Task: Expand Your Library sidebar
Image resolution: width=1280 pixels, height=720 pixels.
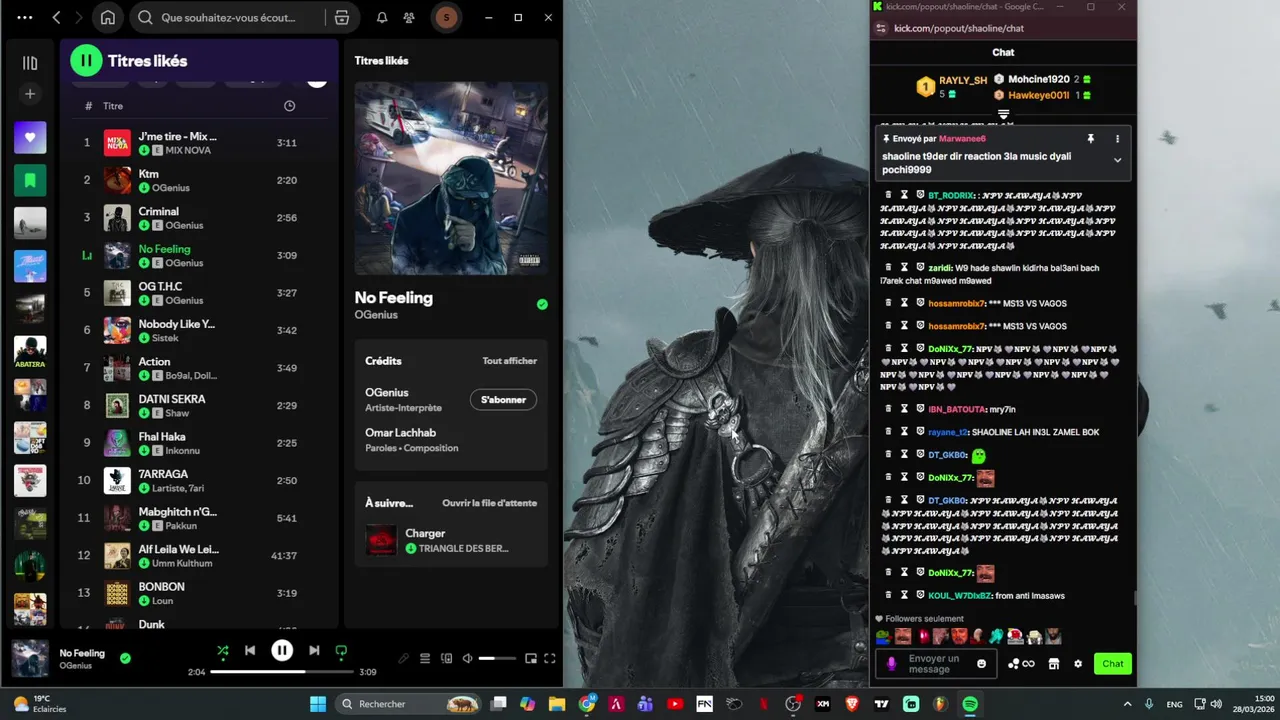Action: click(x=30, y=63)
